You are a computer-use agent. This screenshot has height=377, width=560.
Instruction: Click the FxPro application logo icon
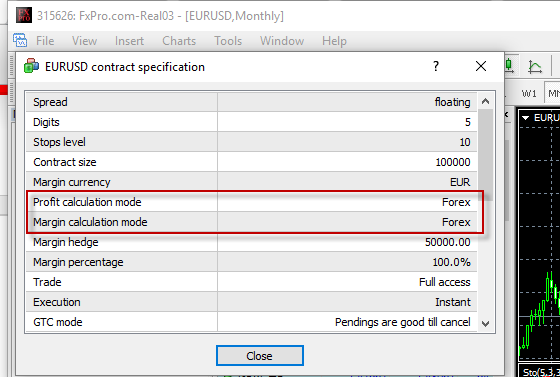point(24,15)
